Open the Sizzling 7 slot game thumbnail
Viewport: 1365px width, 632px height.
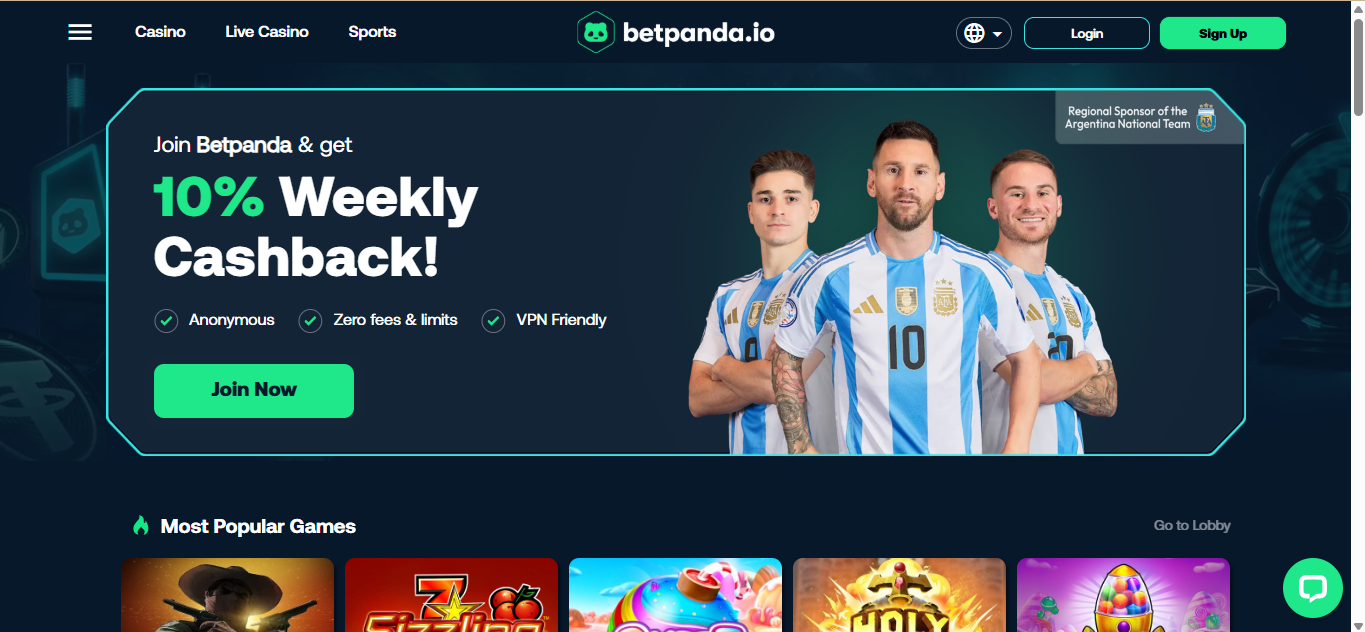[451, 595]
